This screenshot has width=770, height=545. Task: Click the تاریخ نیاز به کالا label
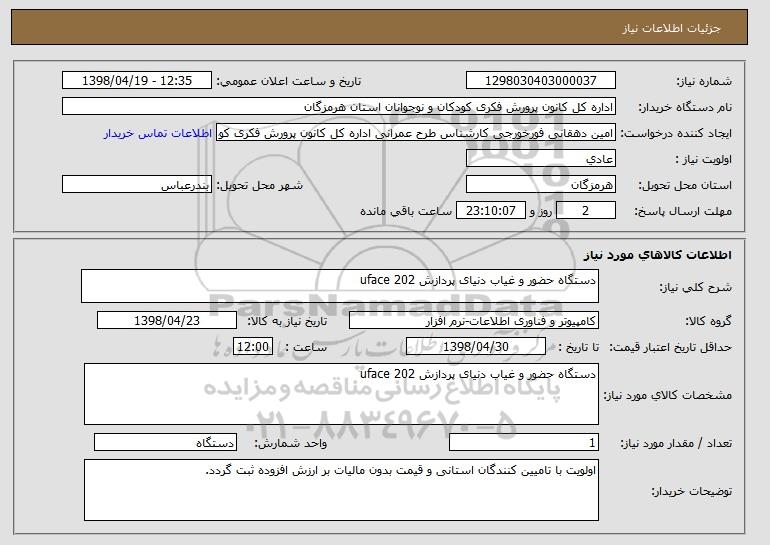click(x=287, y=322)
